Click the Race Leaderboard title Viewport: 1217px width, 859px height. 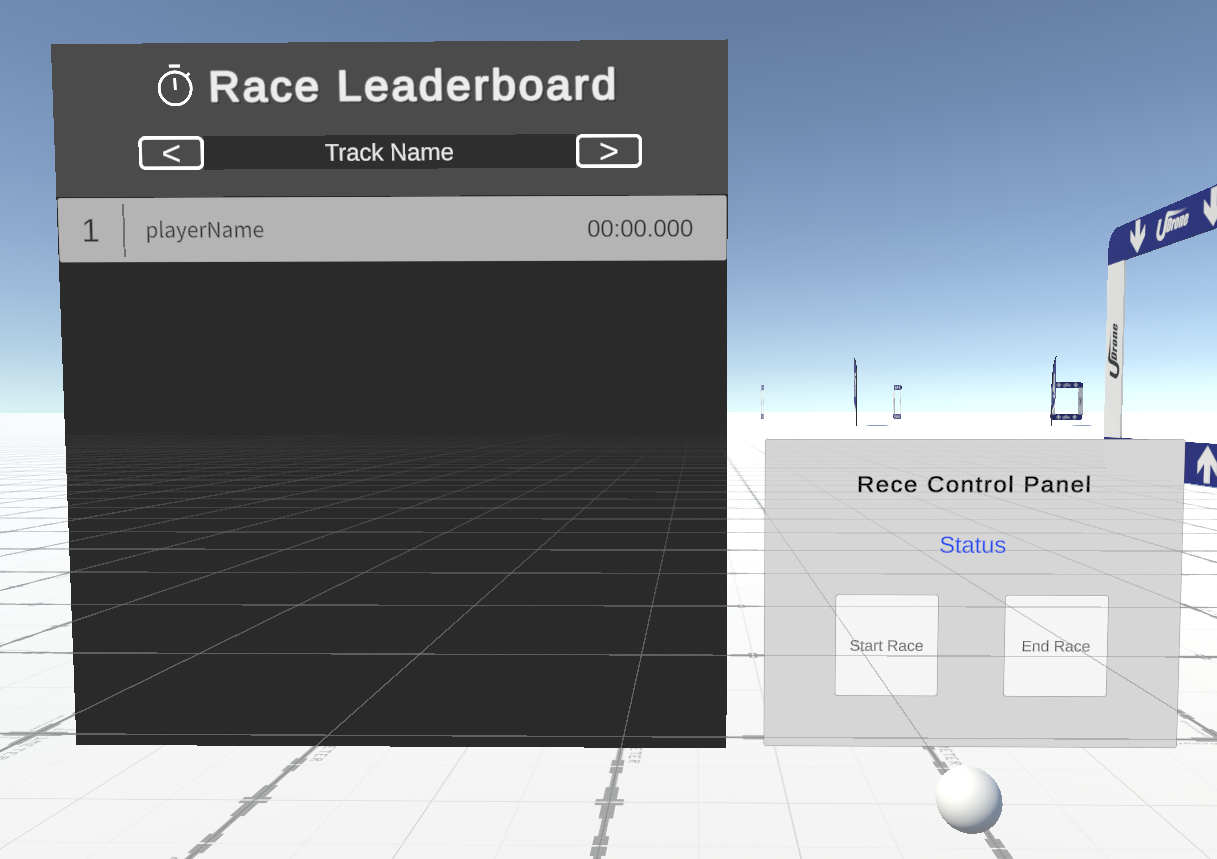pyautogui.click(x=412, y=86)
